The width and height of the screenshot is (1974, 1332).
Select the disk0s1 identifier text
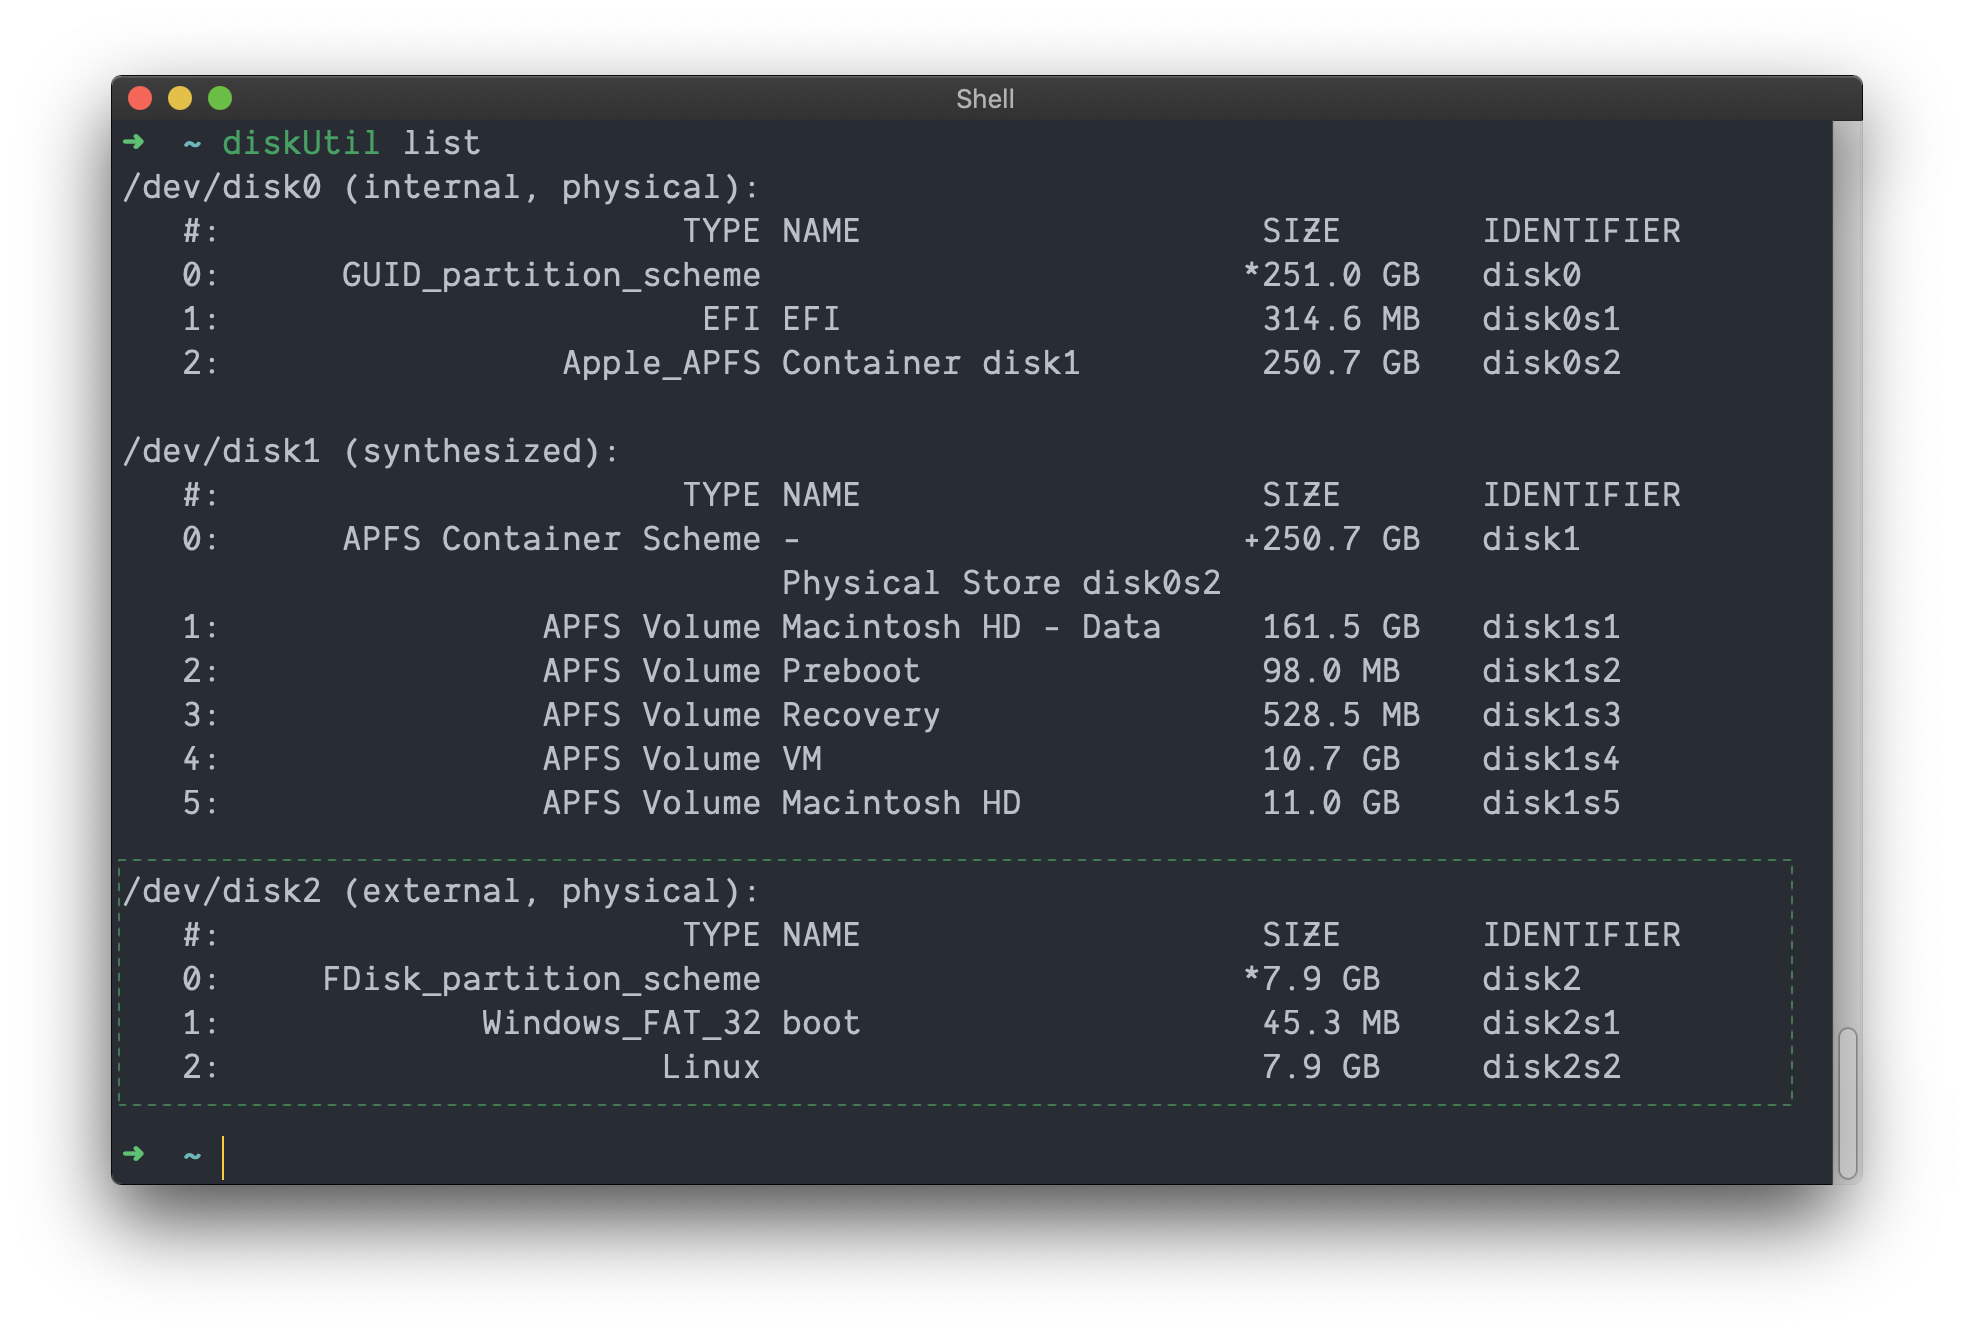tap(1550, 319)
